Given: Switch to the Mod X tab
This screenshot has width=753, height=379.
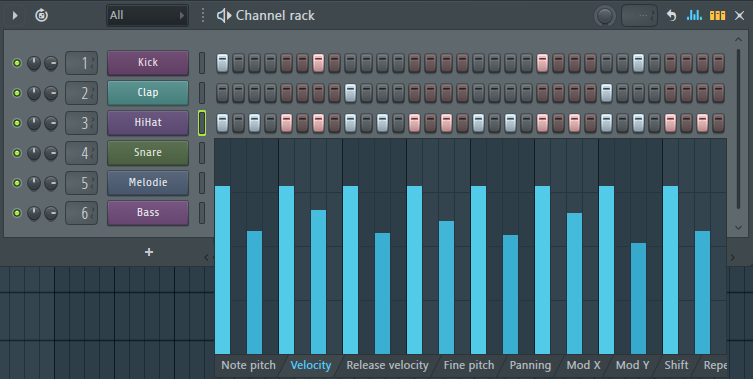Looking at the screenshot, I should pyautogui.click(x=583, y=365).
